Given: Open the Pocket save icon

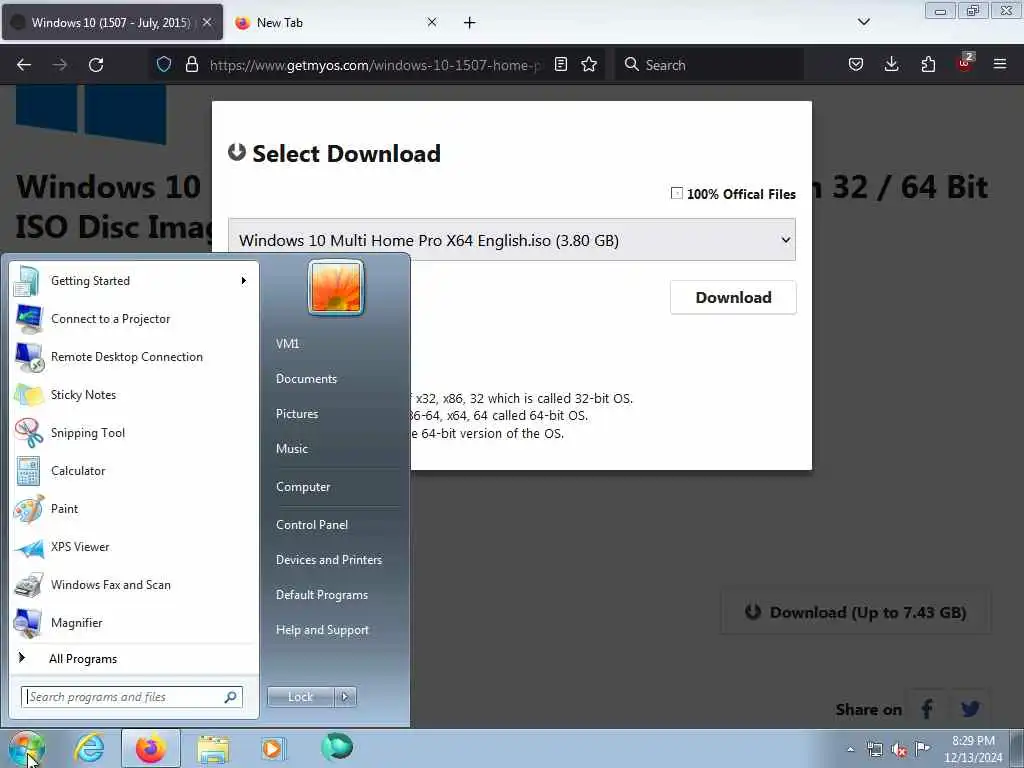Looking at the screenshot, I should (856, 64).
